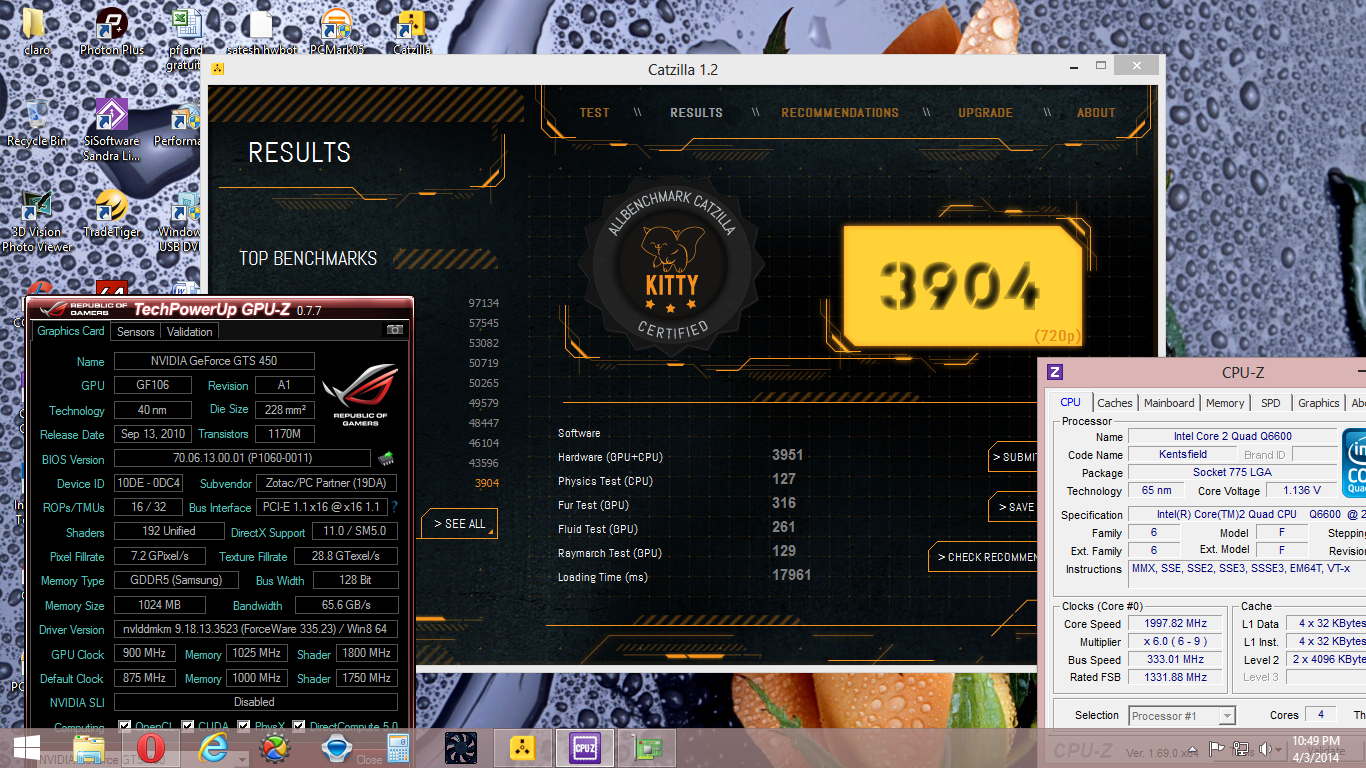1366x768 pixels.
Task: Open the PCMark05 desktop shortcut
Action: pyautogui.click(x=337, y=31)
